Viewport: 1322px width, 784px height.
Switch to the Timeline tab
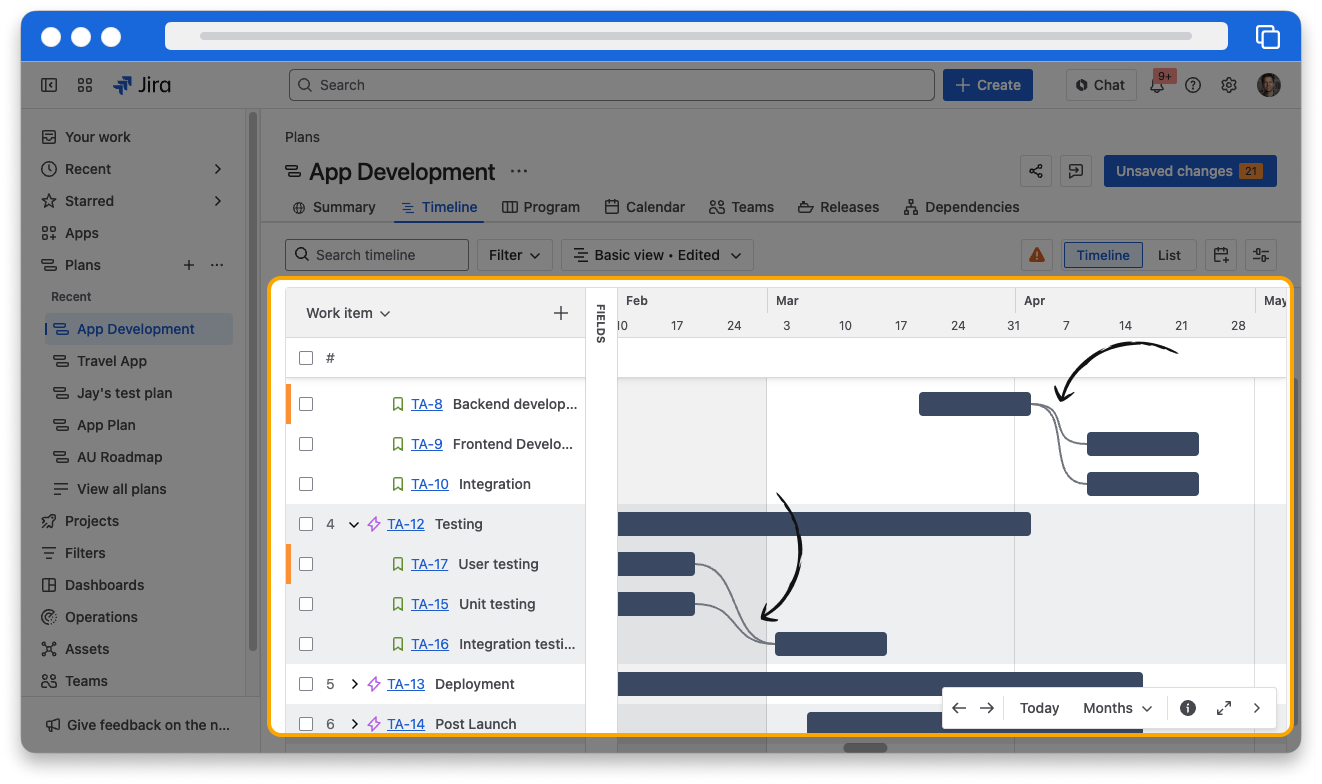click(x=439, y=207)
